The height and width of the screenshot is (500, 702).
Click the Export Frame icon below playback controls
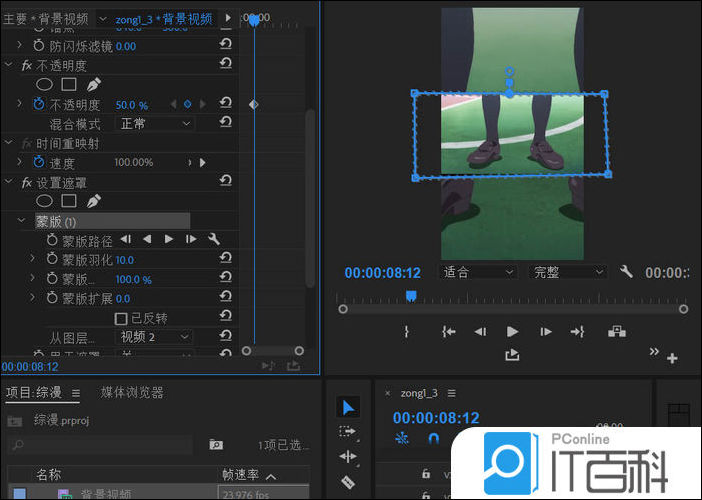pyautogui.click(x=513, y=354)
